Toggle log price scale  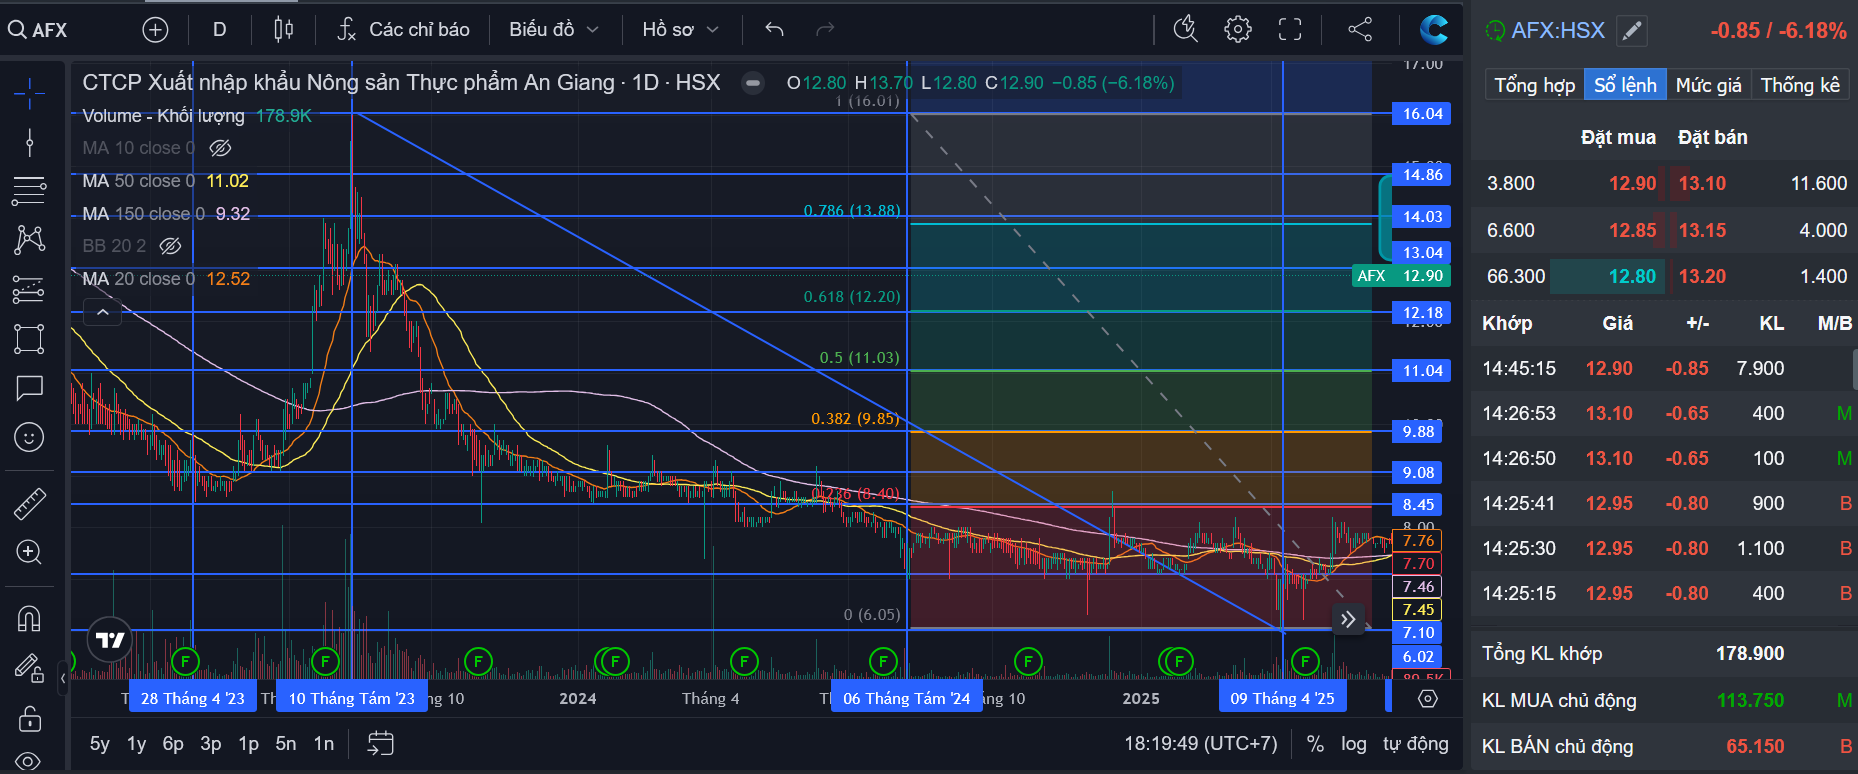click(x=1354, y=744)
